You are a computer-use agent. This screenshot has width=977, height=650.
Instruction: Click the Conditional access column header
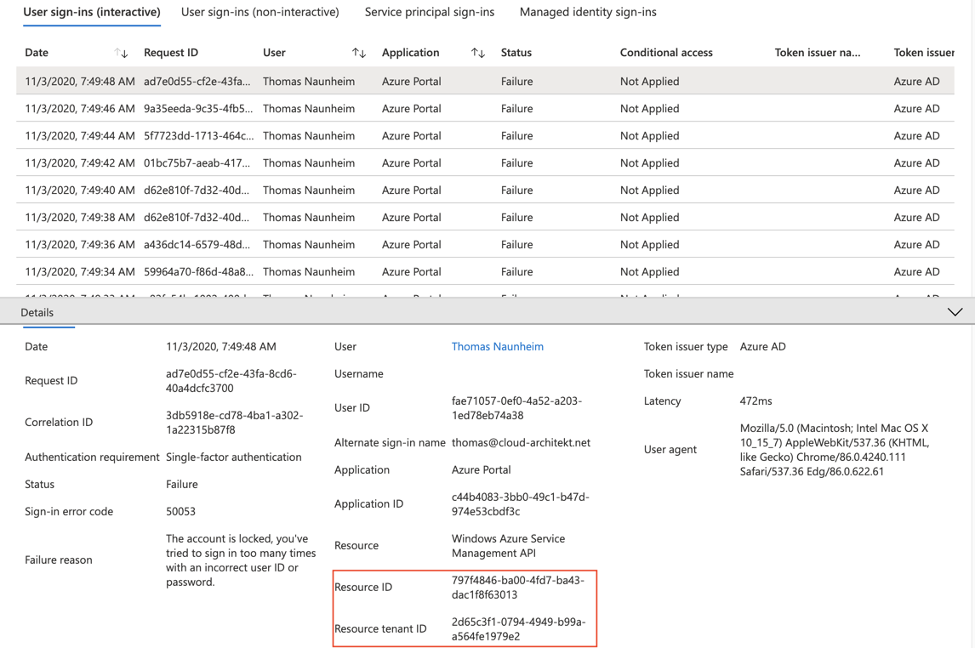click(x=666, y=53)
